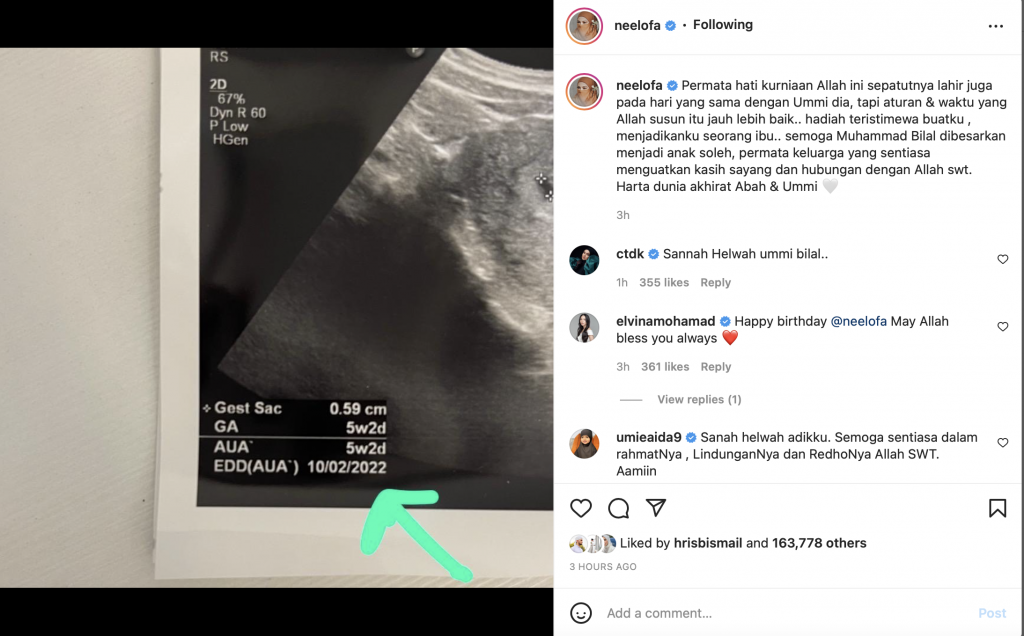
Task: Like the post with heart icon
Action: [581, 508]
